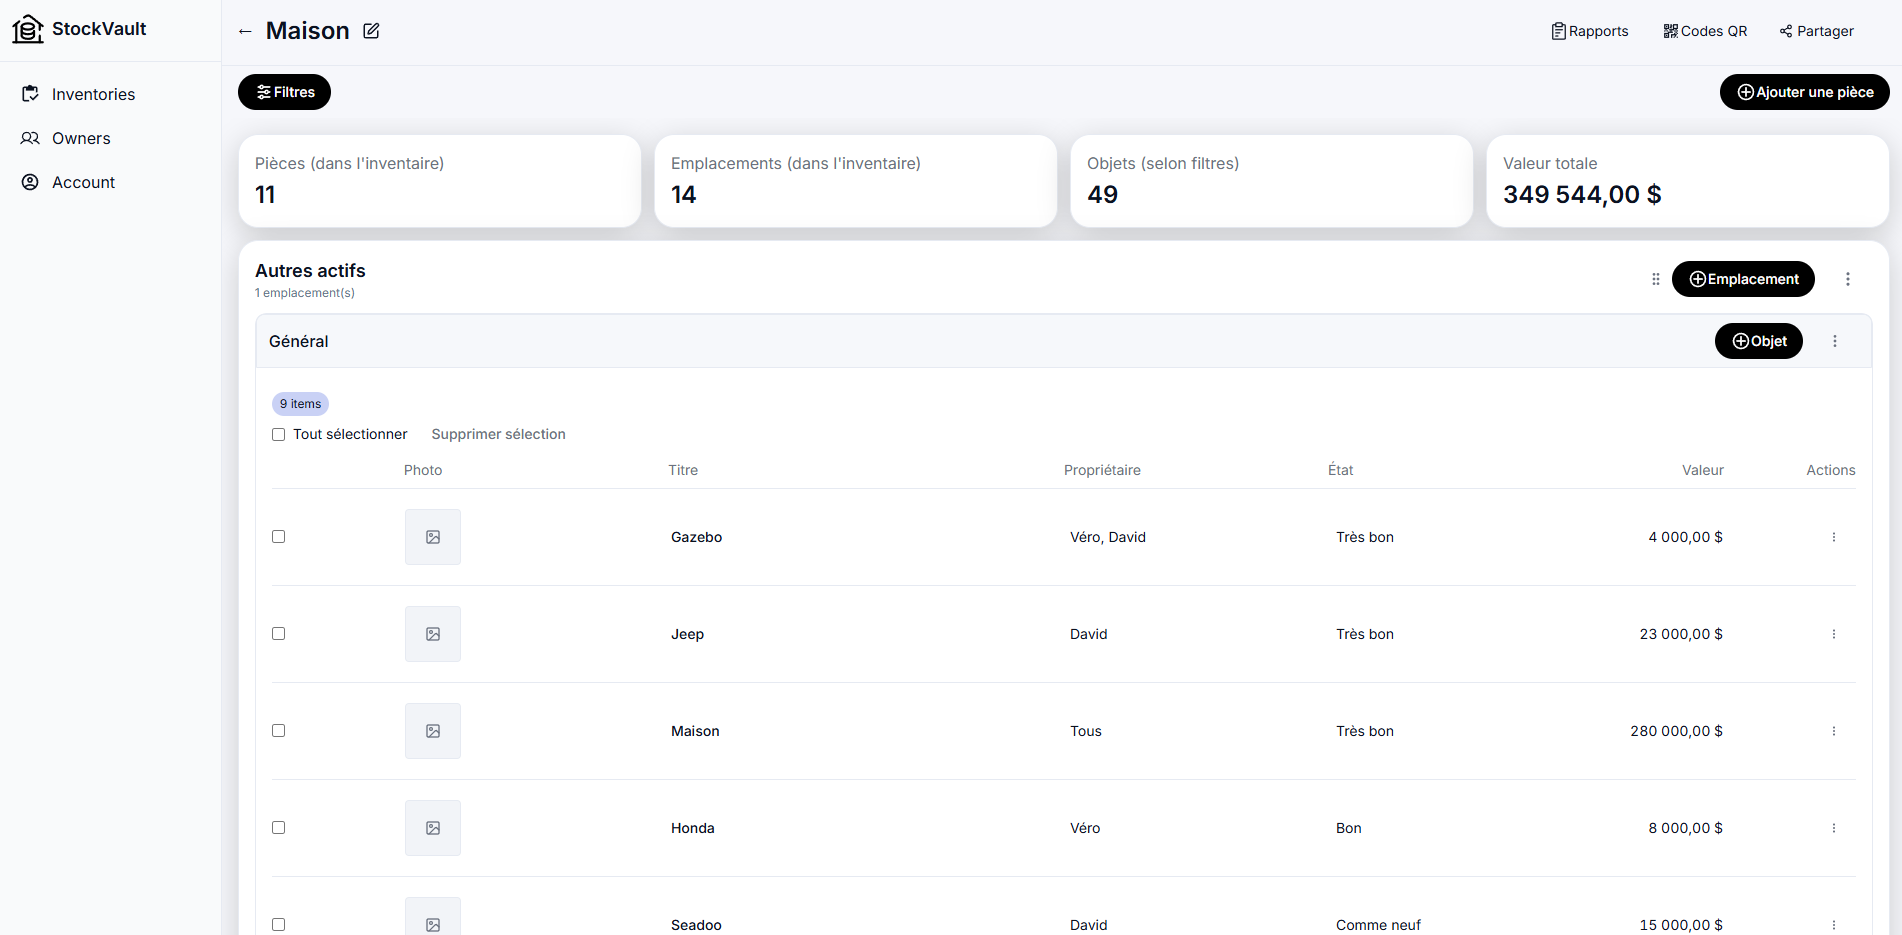Screen dimensions: 1902x935
Task: Check the Jeep item checkbox
Action: (278, 633)
